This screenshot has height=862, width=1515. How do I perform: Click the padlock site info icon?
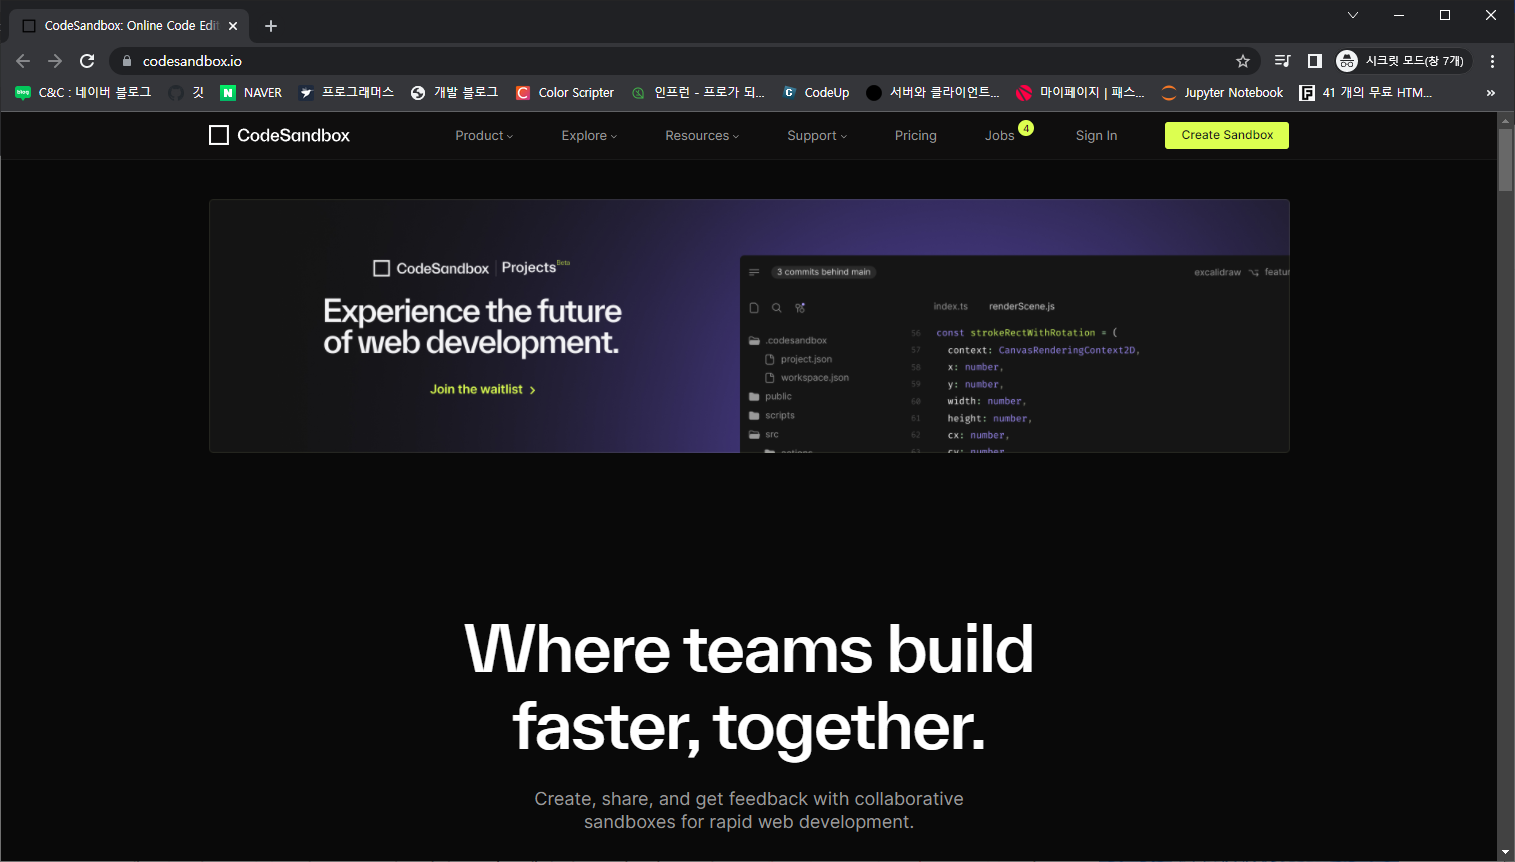coord(126,61)
